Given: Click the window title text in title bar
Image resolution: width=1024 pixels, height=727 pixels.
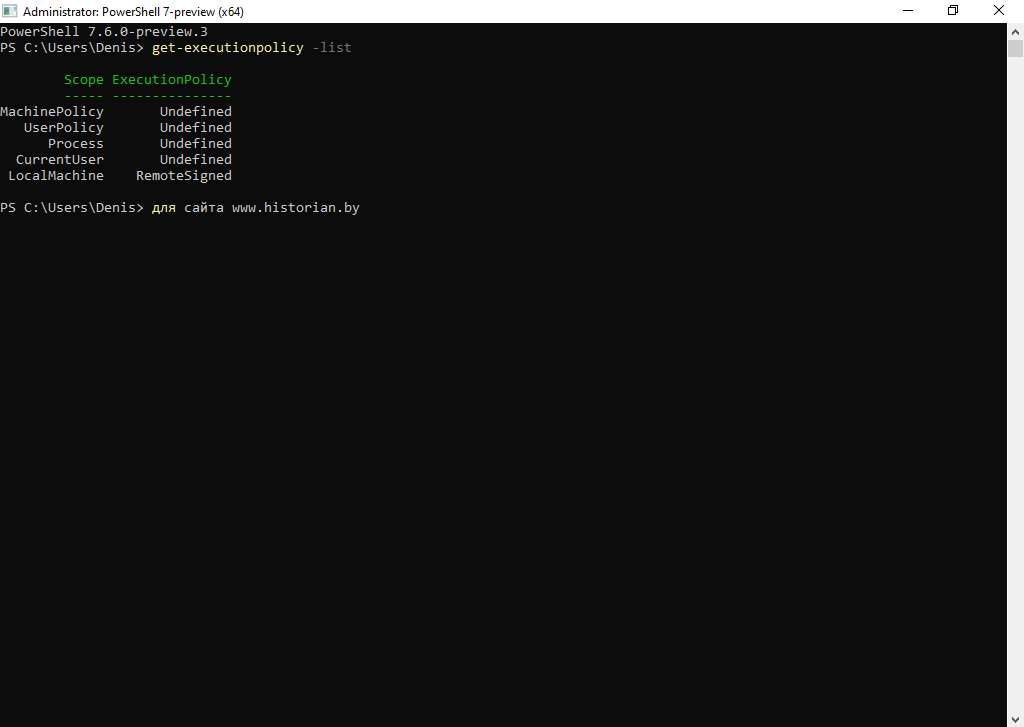Looking at the screenshot, I should [x=133, y=12].
